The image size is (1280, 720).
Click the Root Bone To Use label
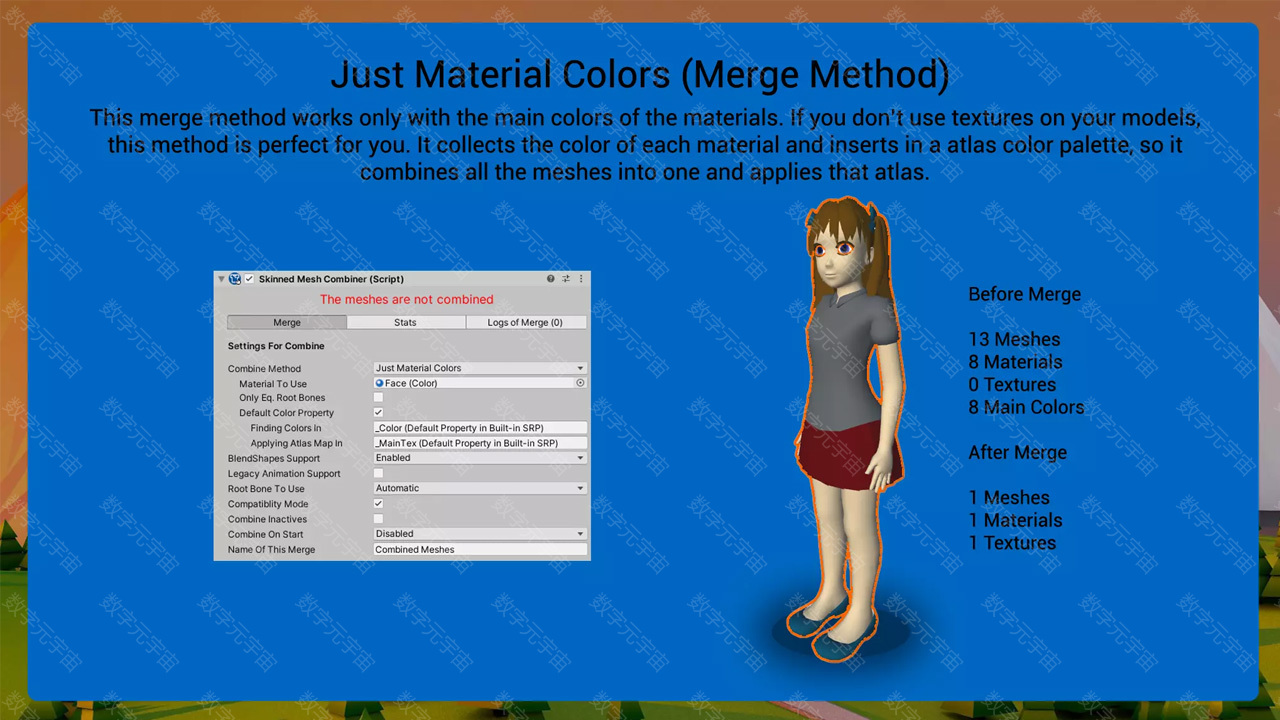tap(266, 489)
